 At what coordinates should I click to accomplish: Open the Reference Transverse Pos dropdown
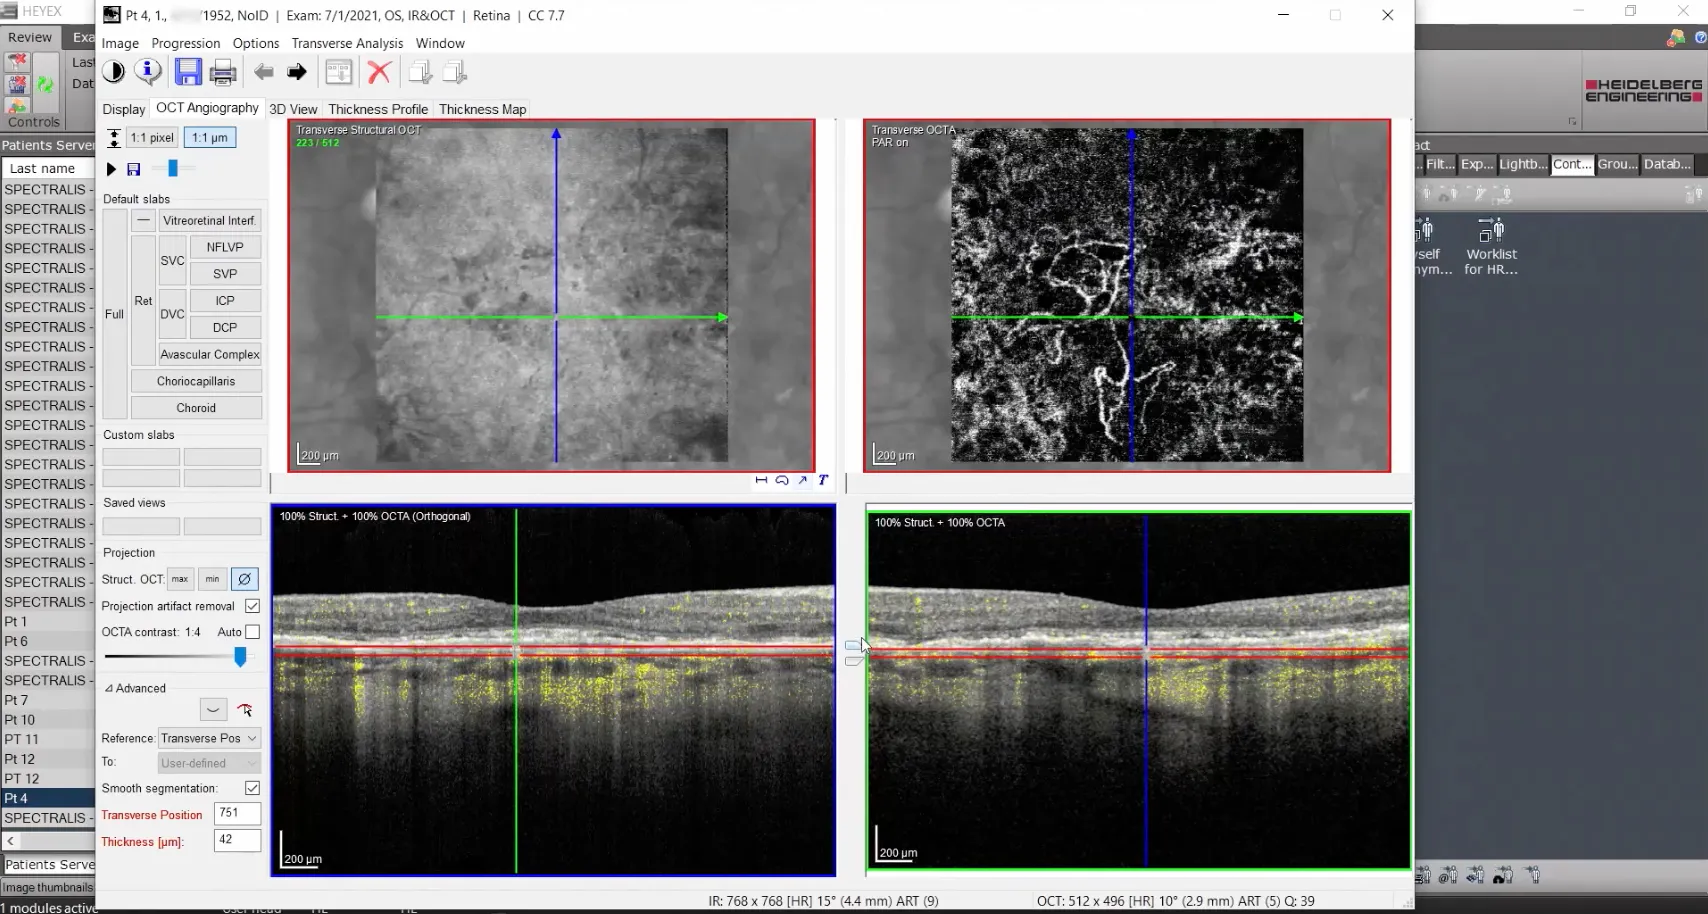click(209, 738)
